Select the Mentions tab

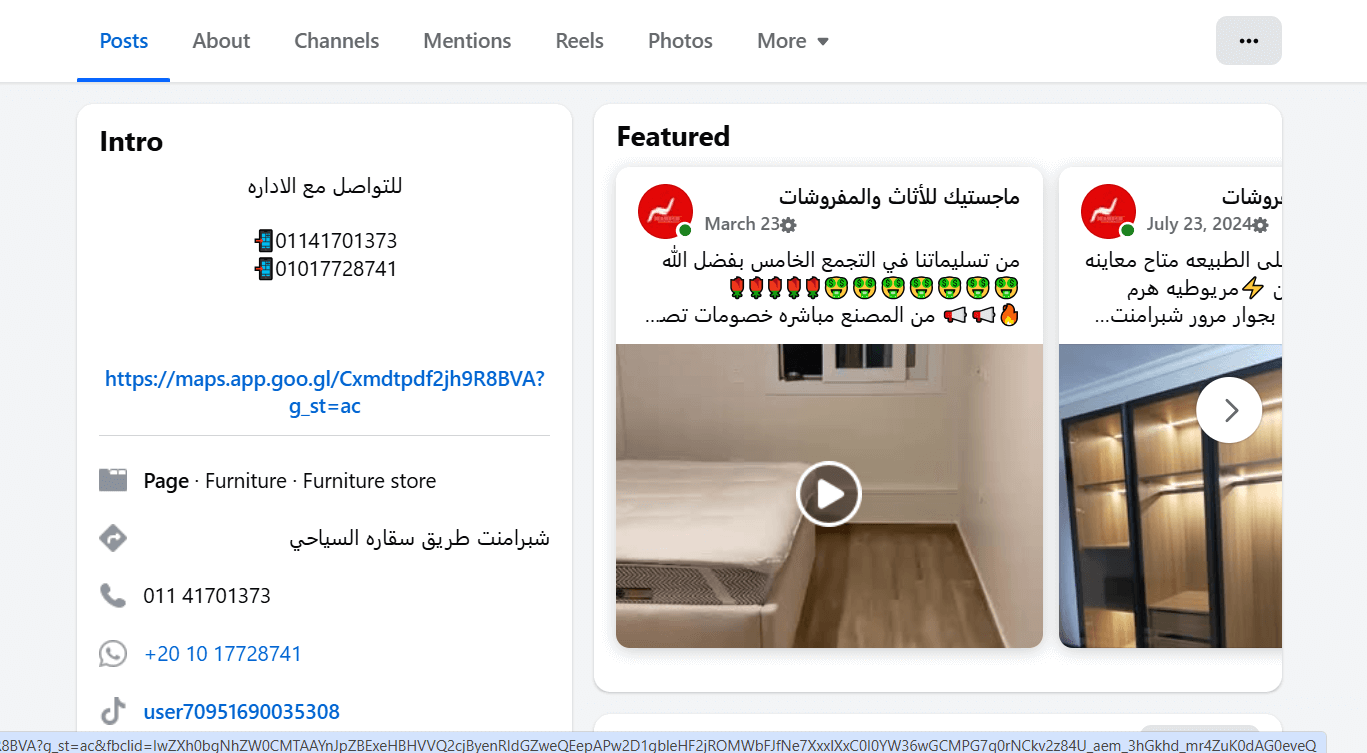click(466, 40)
